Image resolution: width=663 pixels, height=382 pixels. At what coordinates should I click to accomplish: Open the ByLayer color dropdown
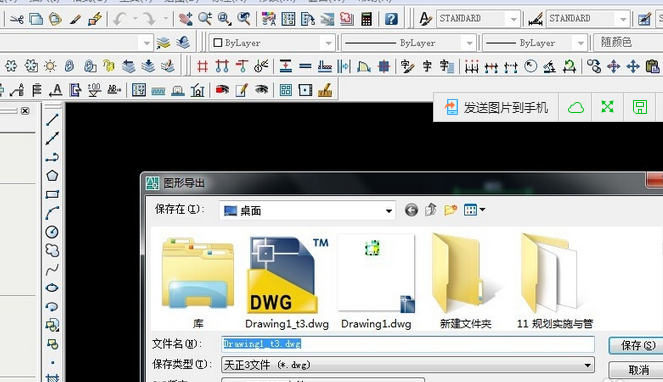328,43
